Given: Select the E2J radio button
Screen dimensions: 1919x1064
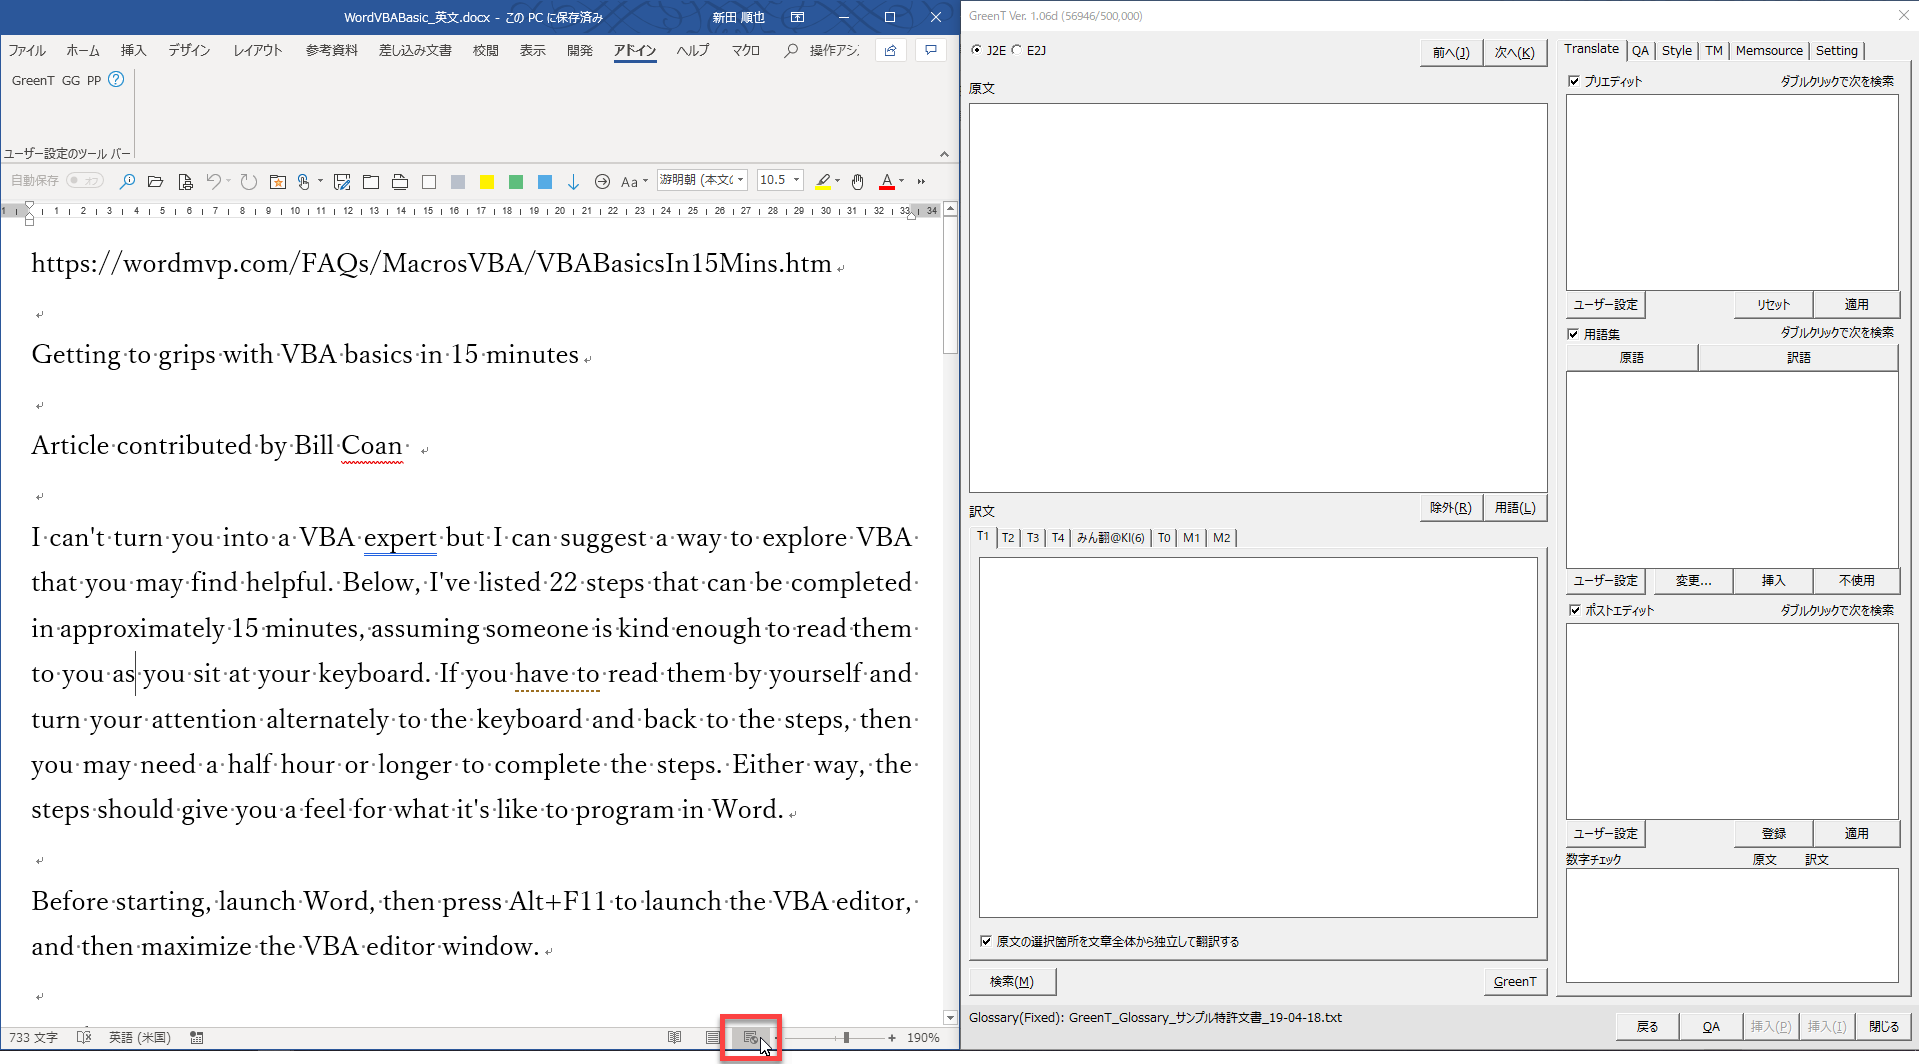Looking at the screenshot, I should pos(1017,50).
